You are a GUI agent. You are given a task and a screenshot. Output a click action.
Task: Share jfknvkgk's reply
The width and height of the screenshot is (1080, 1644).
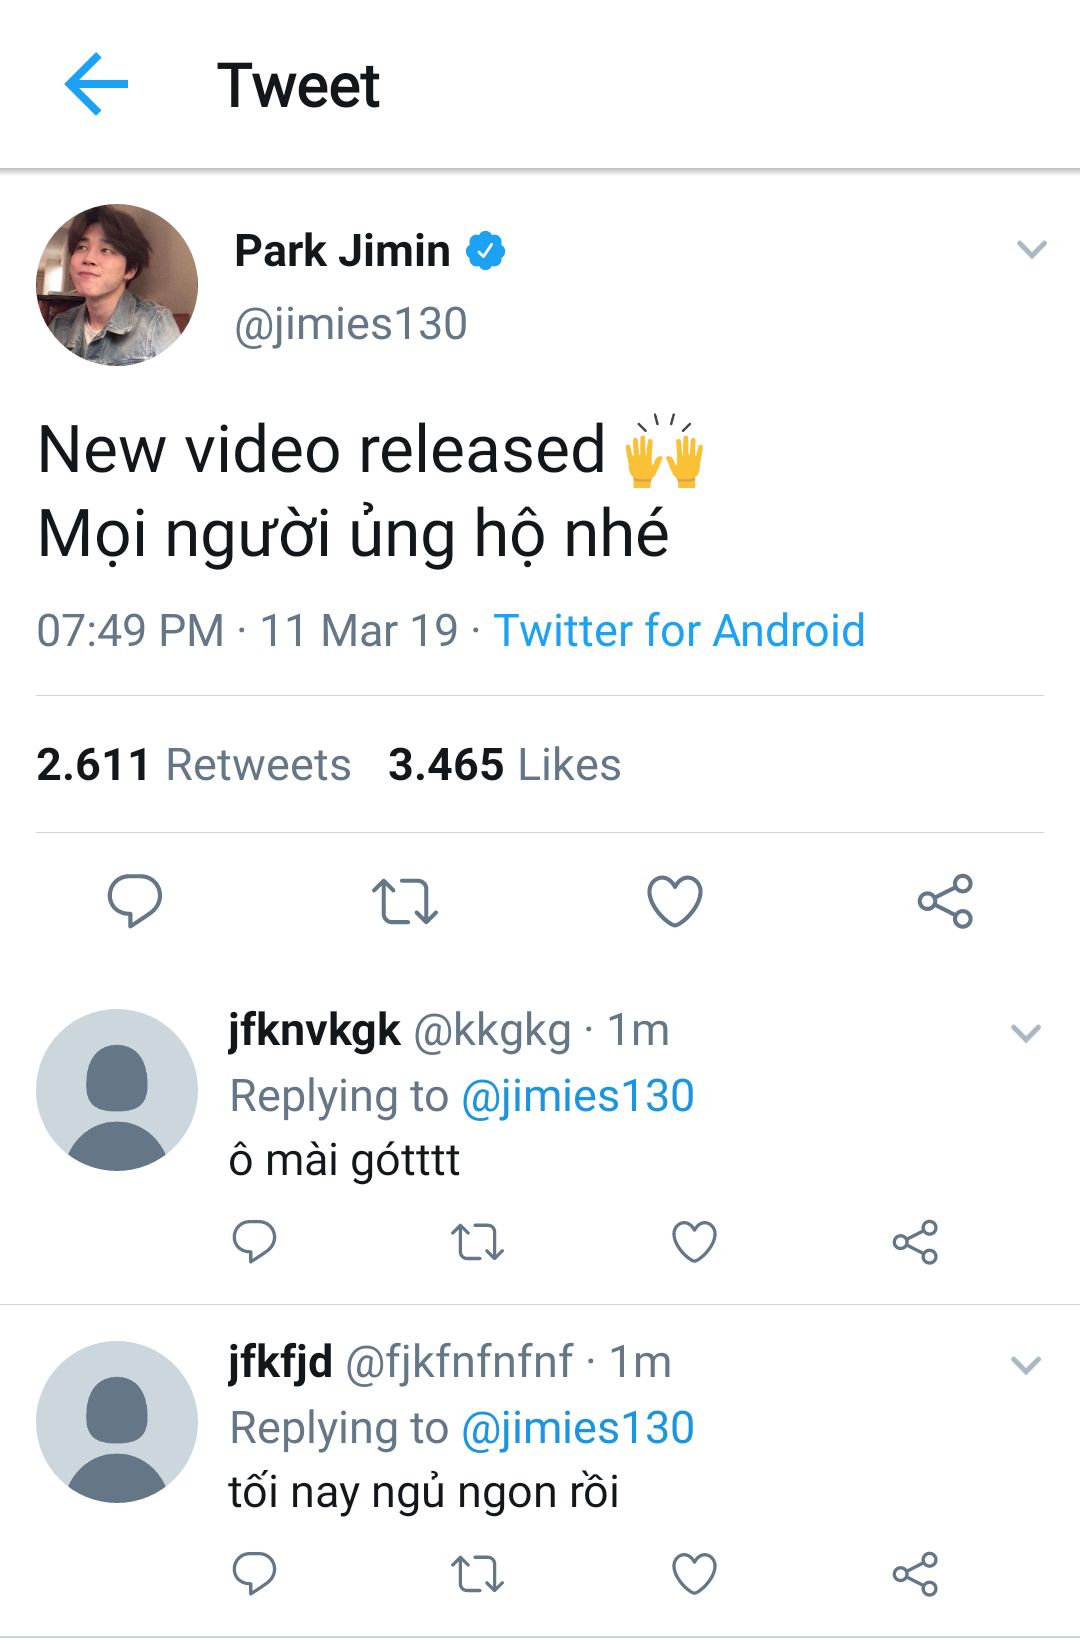pos(915,1242)
